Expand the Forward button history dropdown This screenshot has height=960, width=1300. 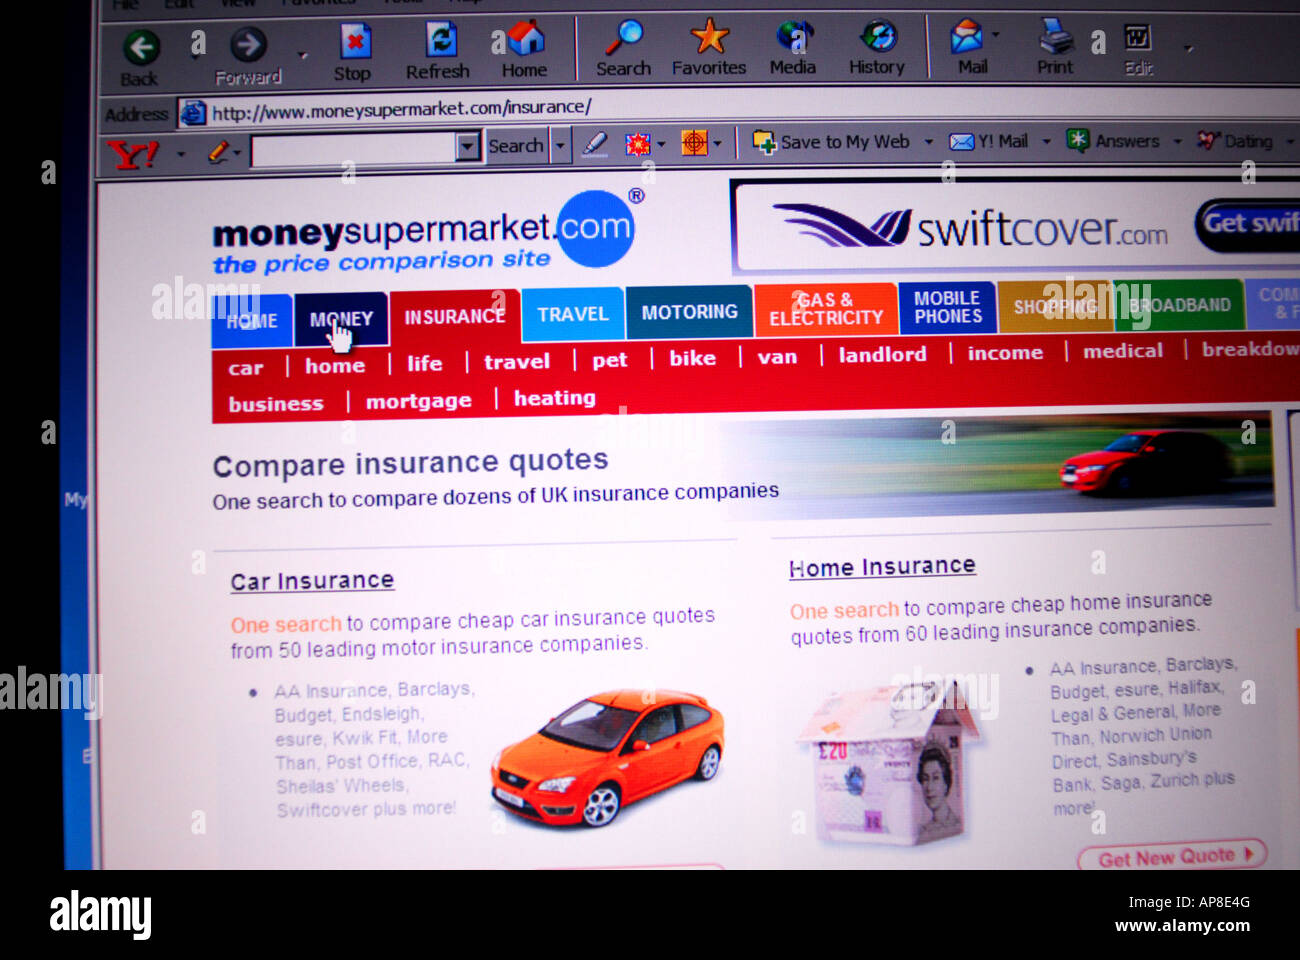[x=303, y=55]
